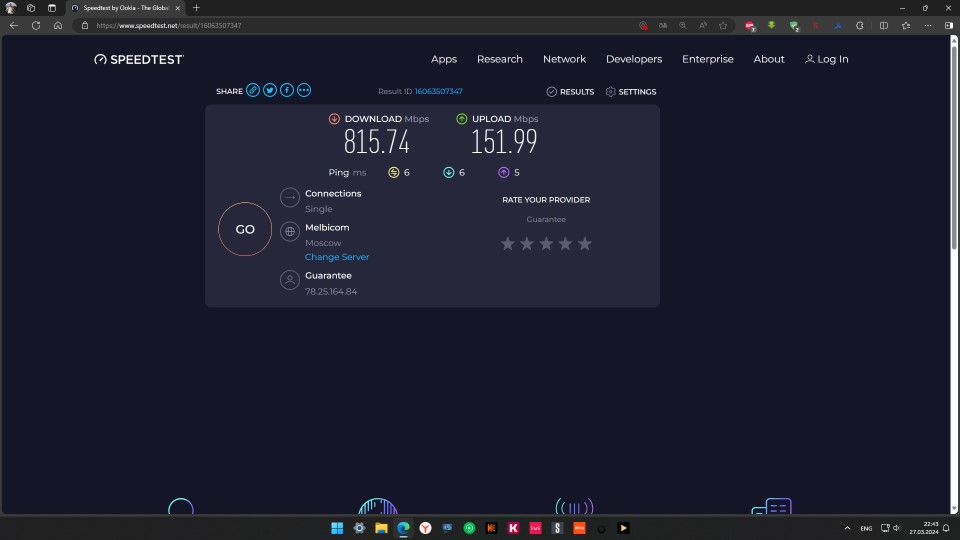
Task: Show hidden system tray icons
Action: pos(847,528)
